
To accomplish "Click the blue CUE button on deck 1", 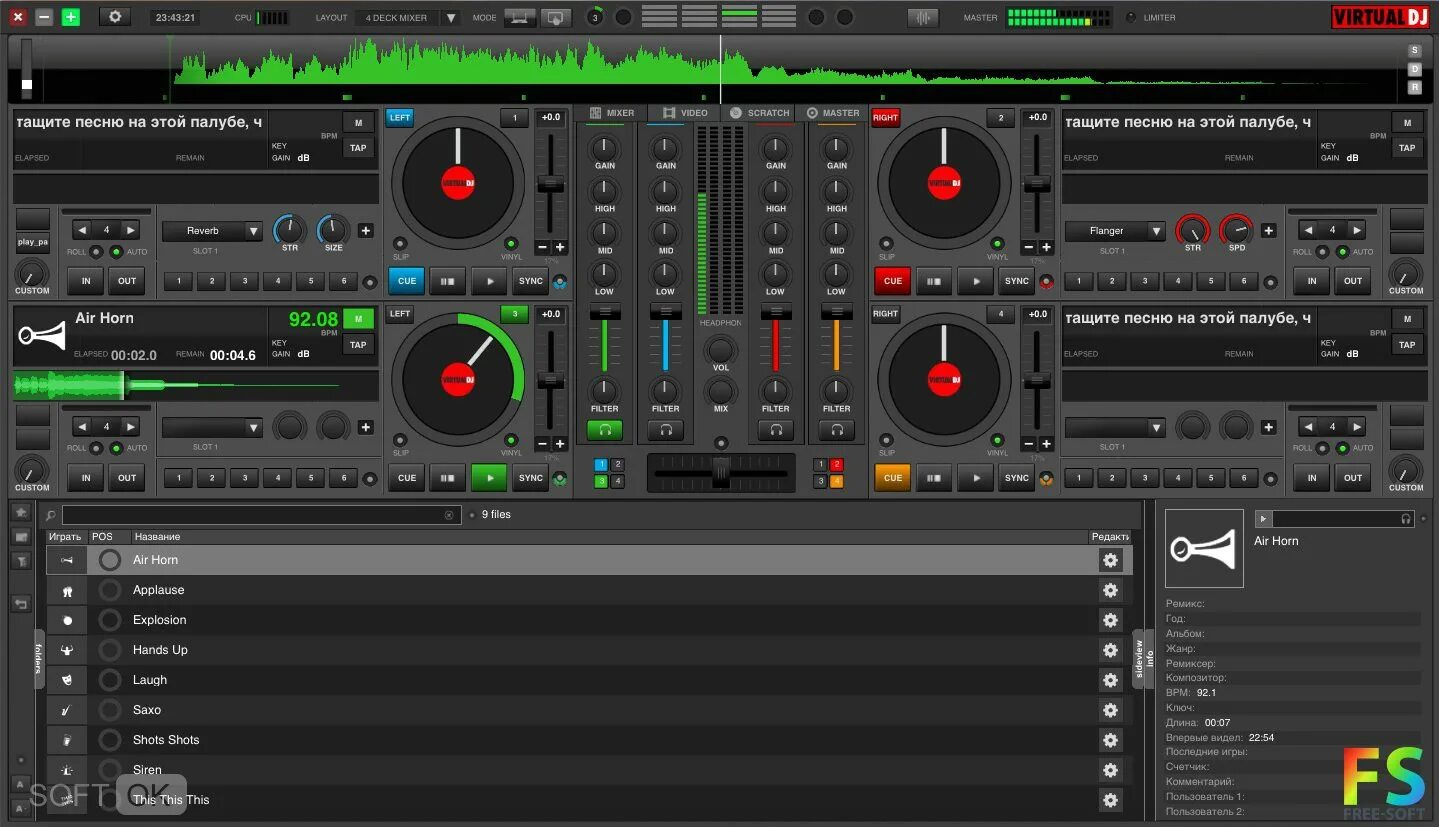I will tap(407, 281).
